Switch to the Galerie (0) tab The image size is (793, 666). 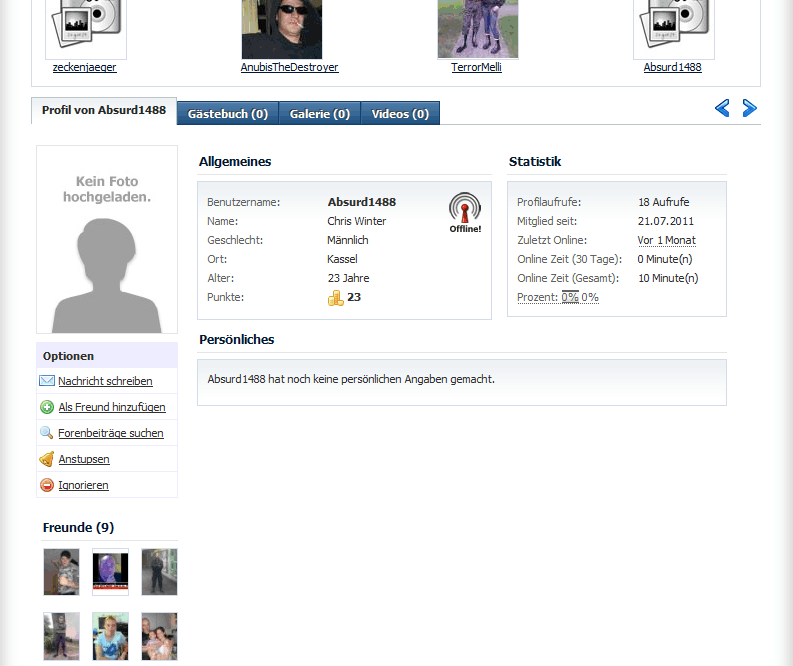tap(320, 114)
